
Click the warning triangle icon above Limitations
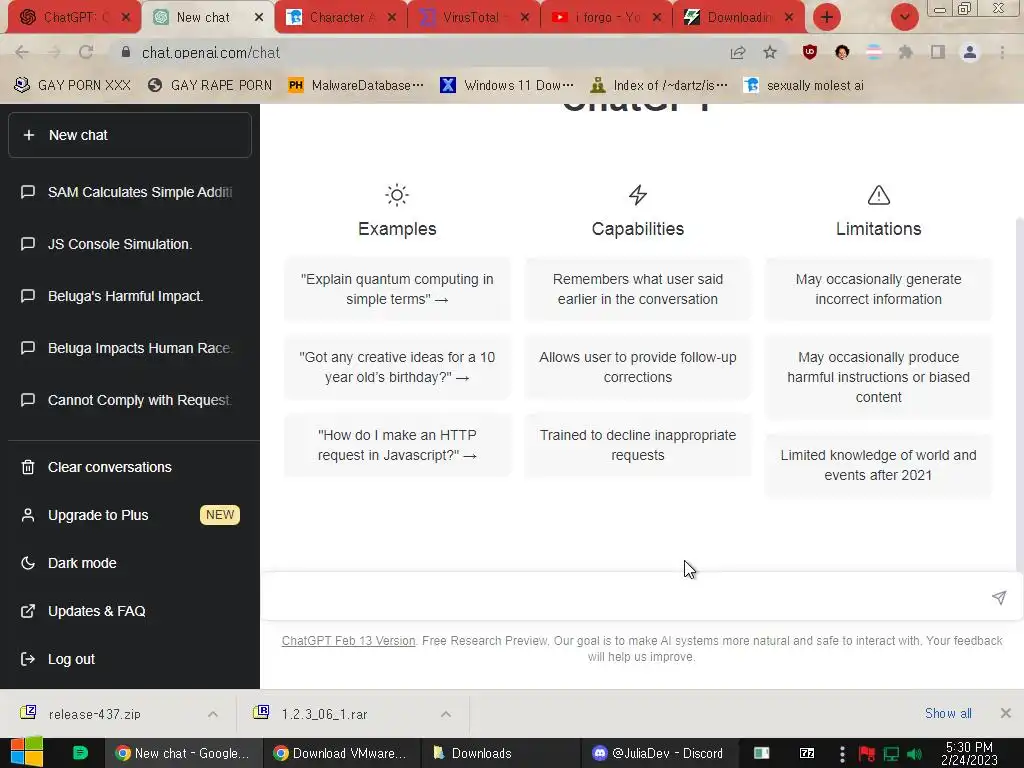pos(879,195)
